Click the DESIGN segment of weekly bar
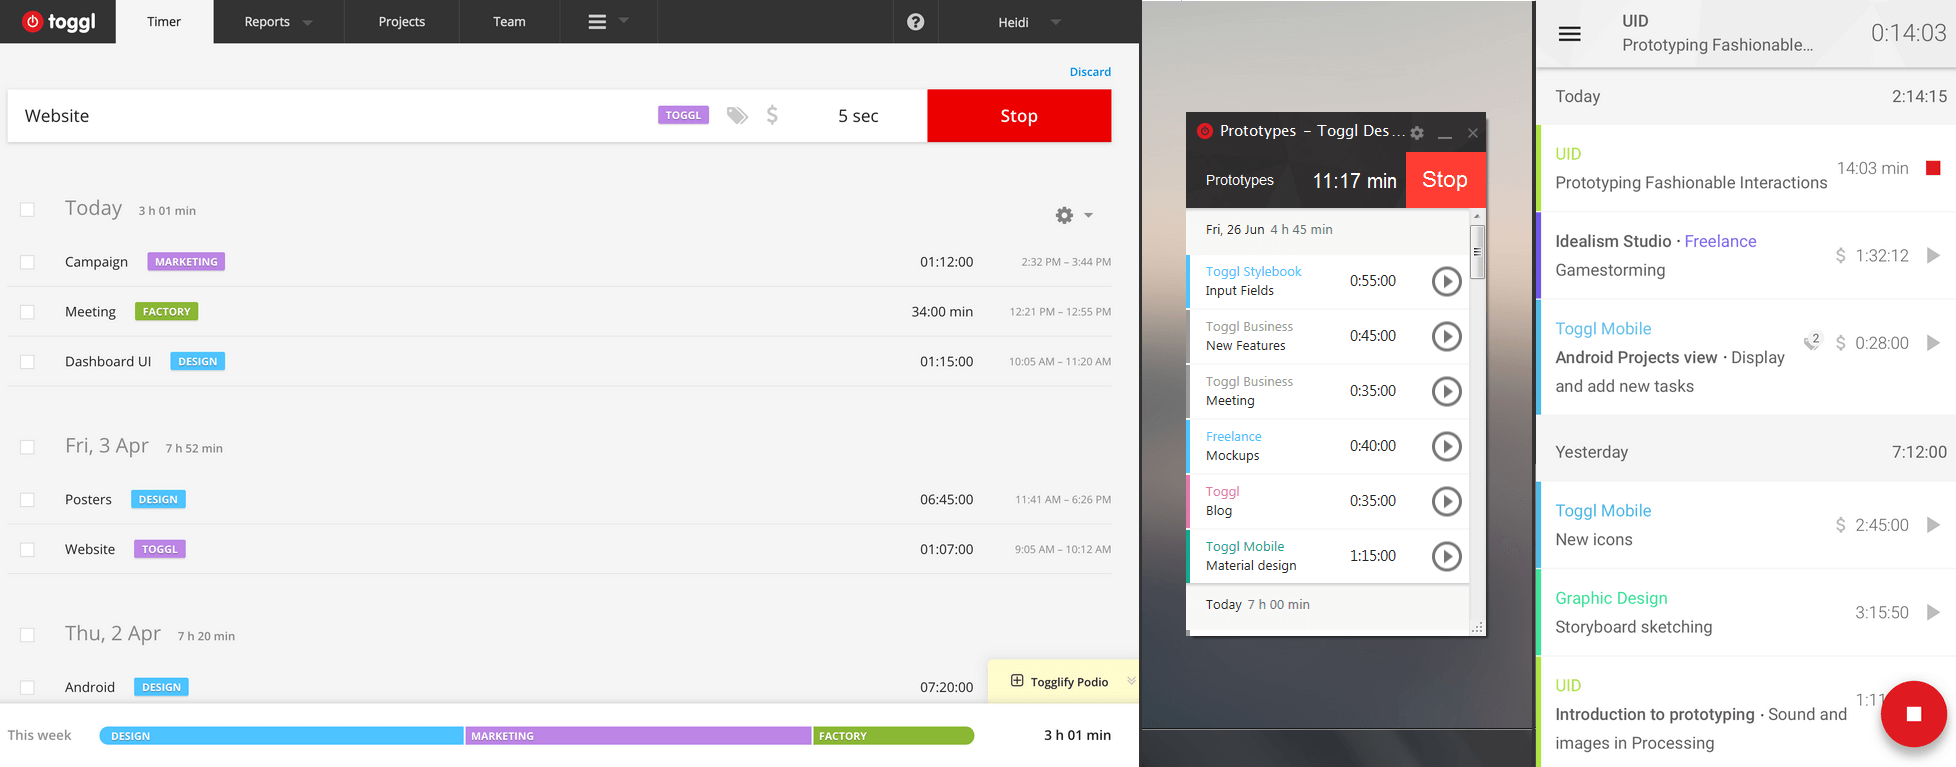Image resolution: width=1956 pixels, height=767 pixels. (282, 736)
